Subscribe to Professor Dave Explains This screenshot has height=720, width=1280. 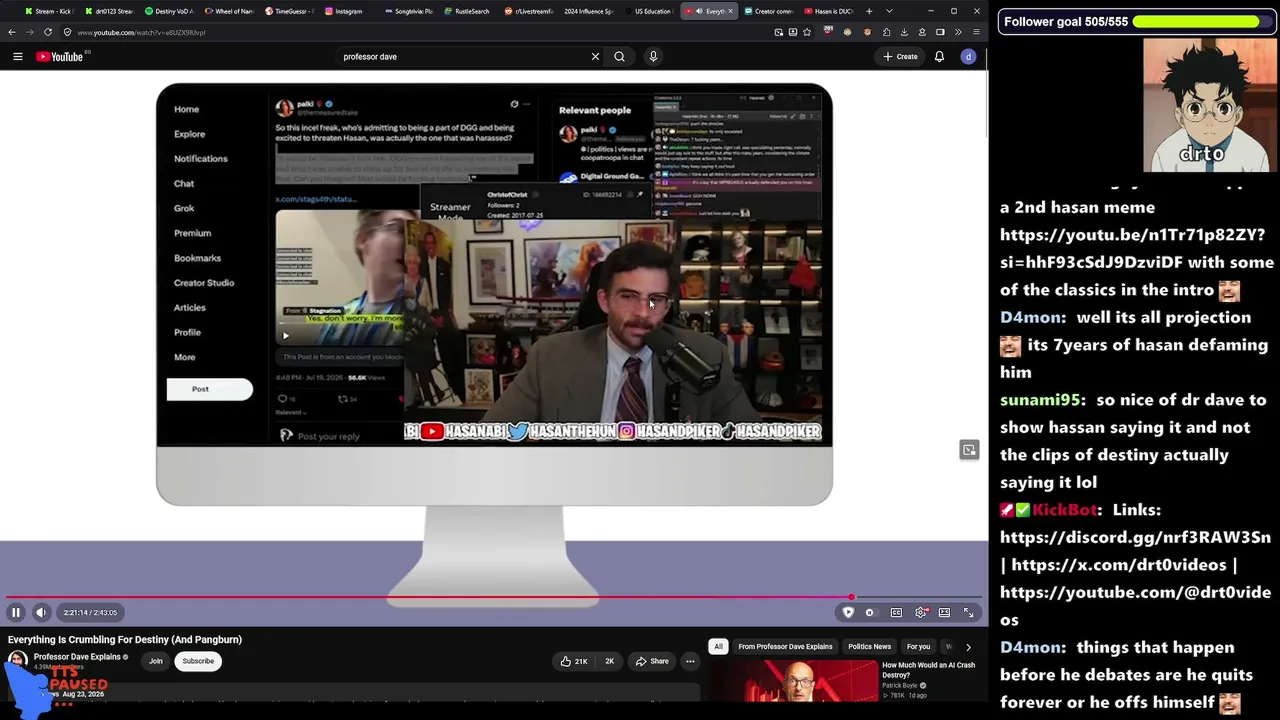point(198,661)
